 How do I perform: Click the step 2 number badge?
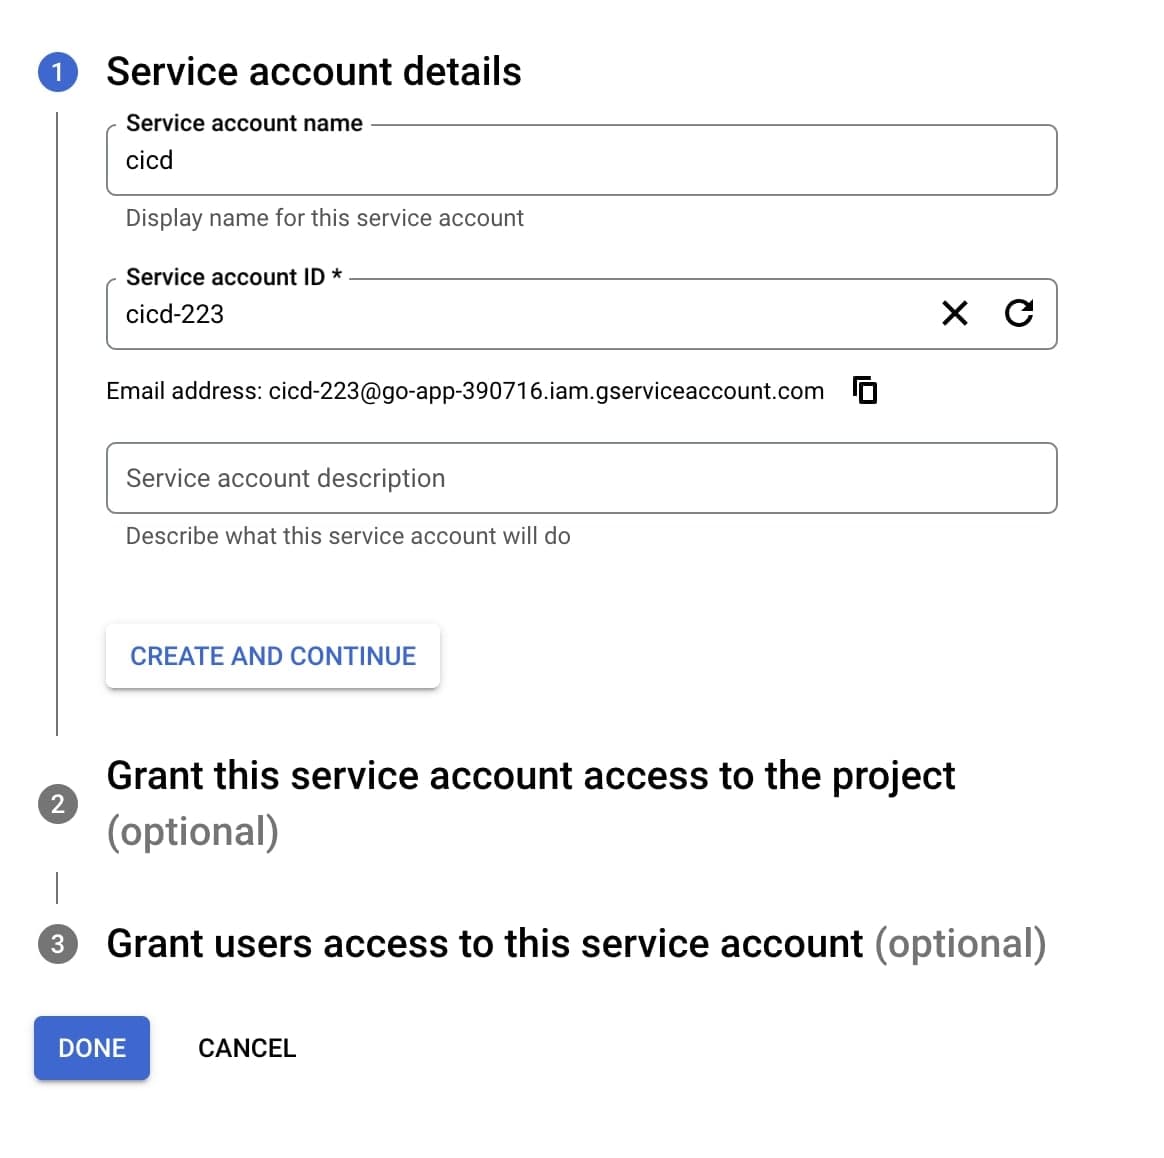click(x=58, y=804)
